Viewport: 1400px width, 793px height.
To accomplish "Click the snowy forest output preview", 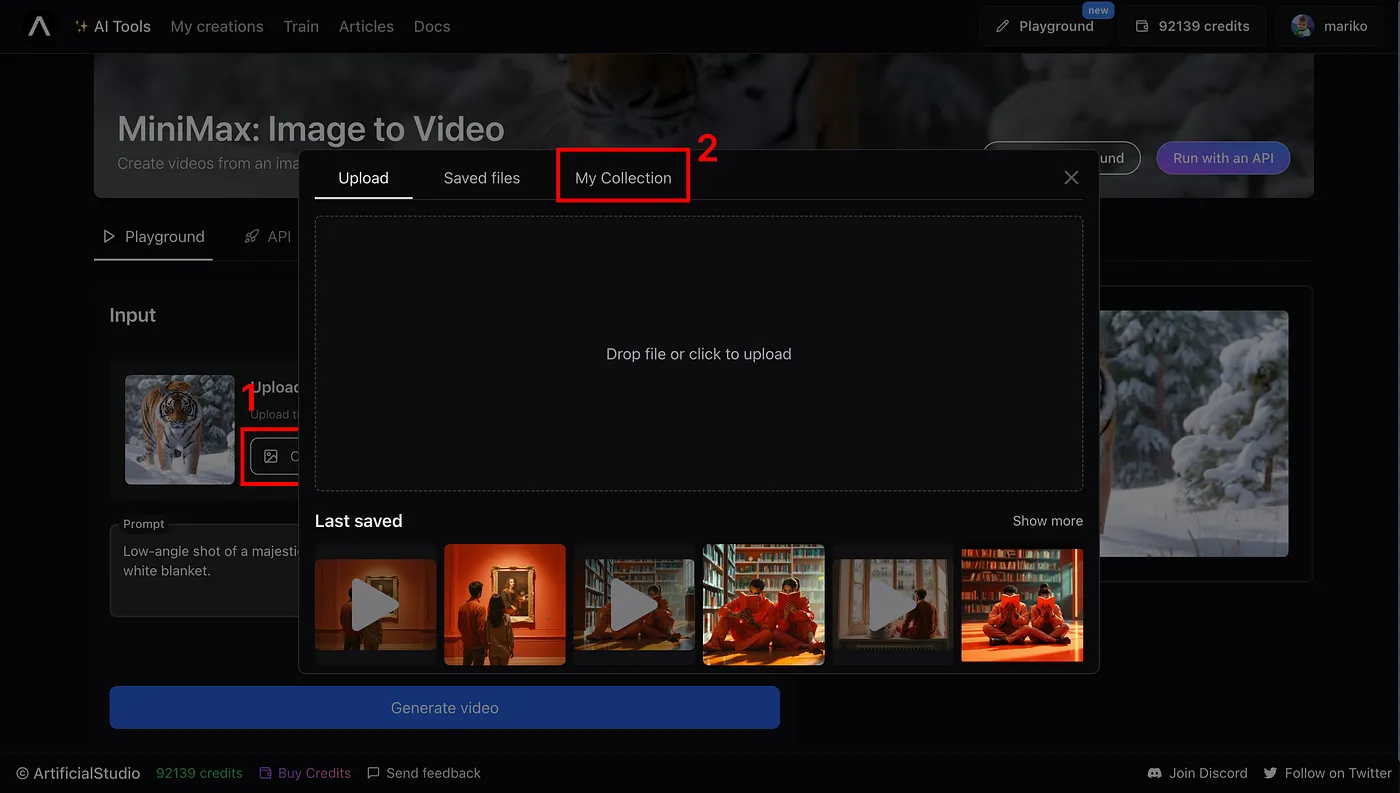I will tap(1194, 433).
